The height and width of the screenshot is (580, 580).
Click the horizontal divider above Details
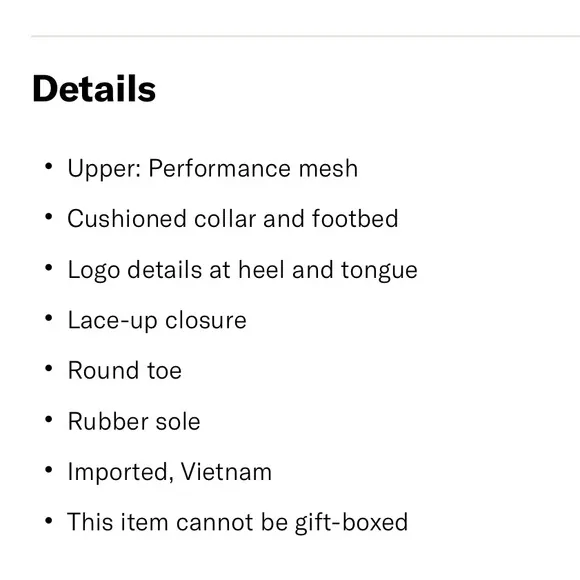coord(306,36)
